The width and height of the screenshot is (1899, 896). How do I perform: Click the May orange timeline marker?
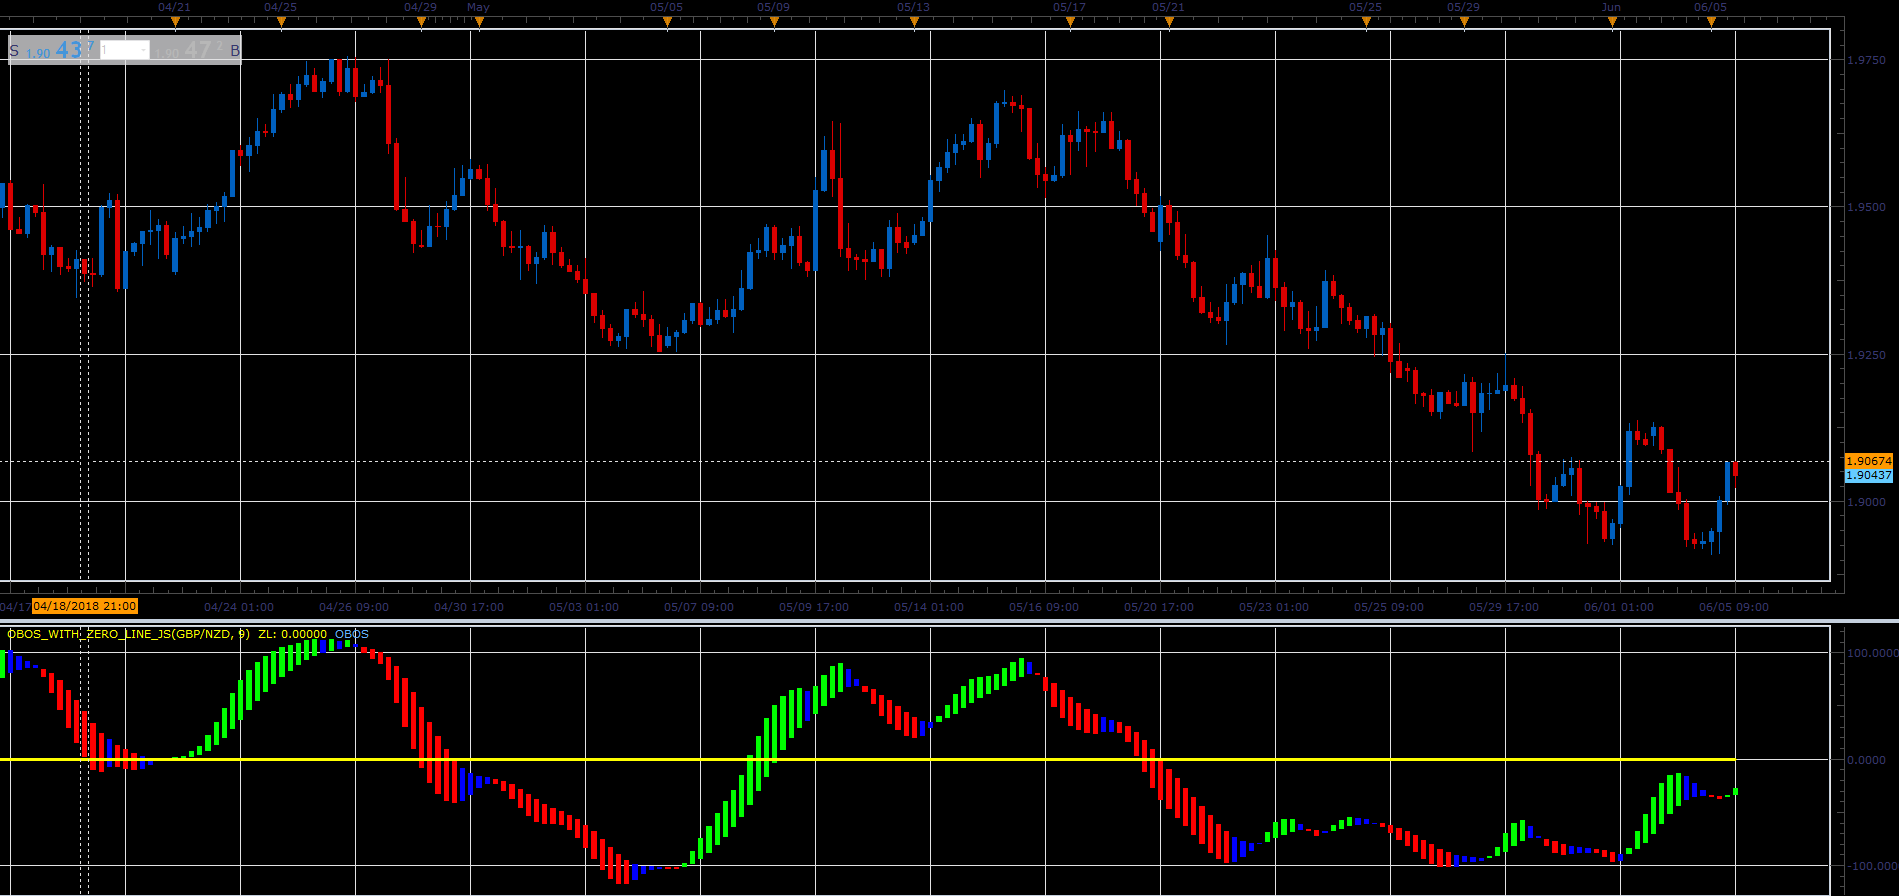pos(478,21)
